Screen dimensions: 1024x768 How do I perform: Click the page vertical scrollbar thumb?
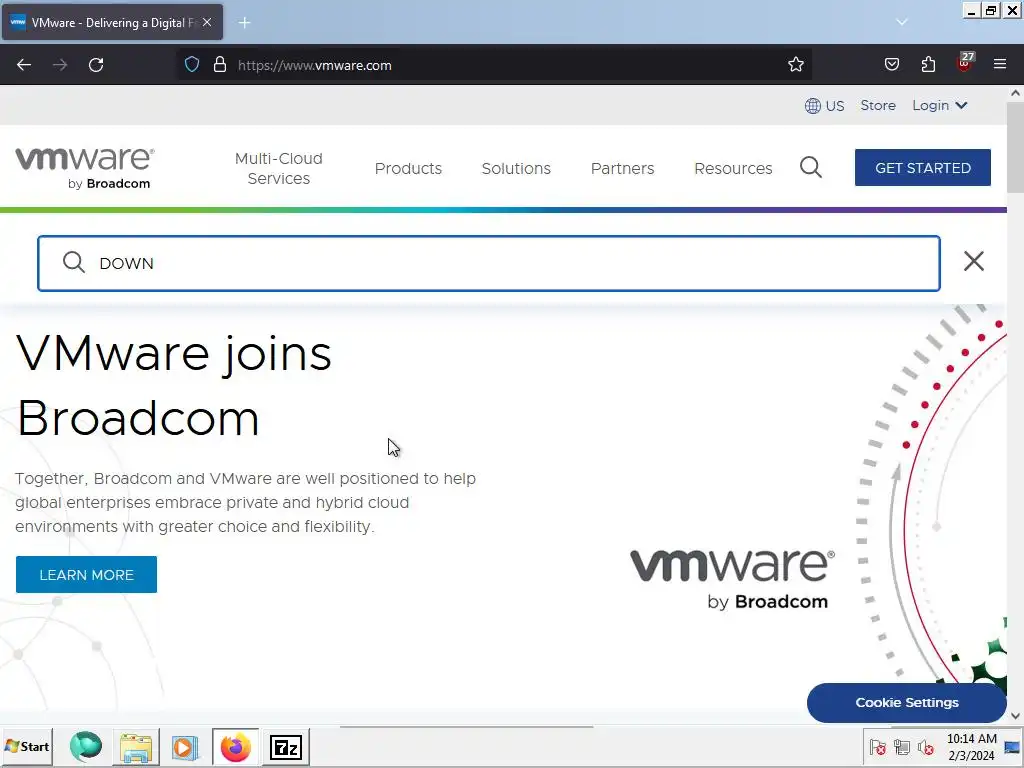[x=1016, y=147]
